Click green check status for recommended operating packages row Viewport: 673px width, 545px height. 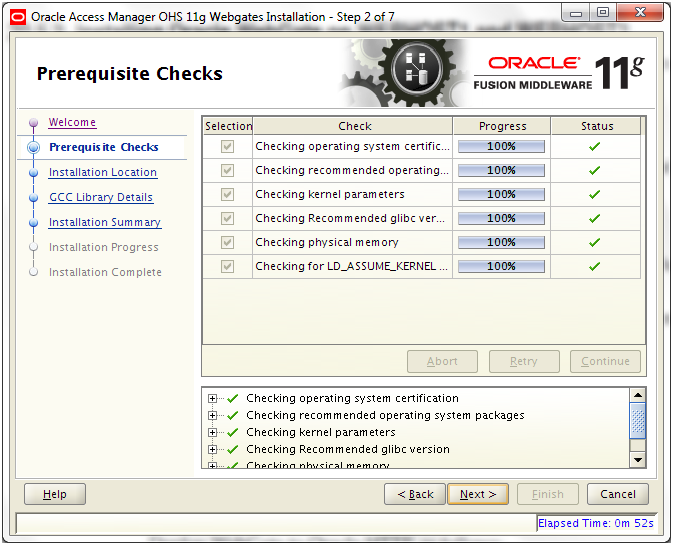594,171
